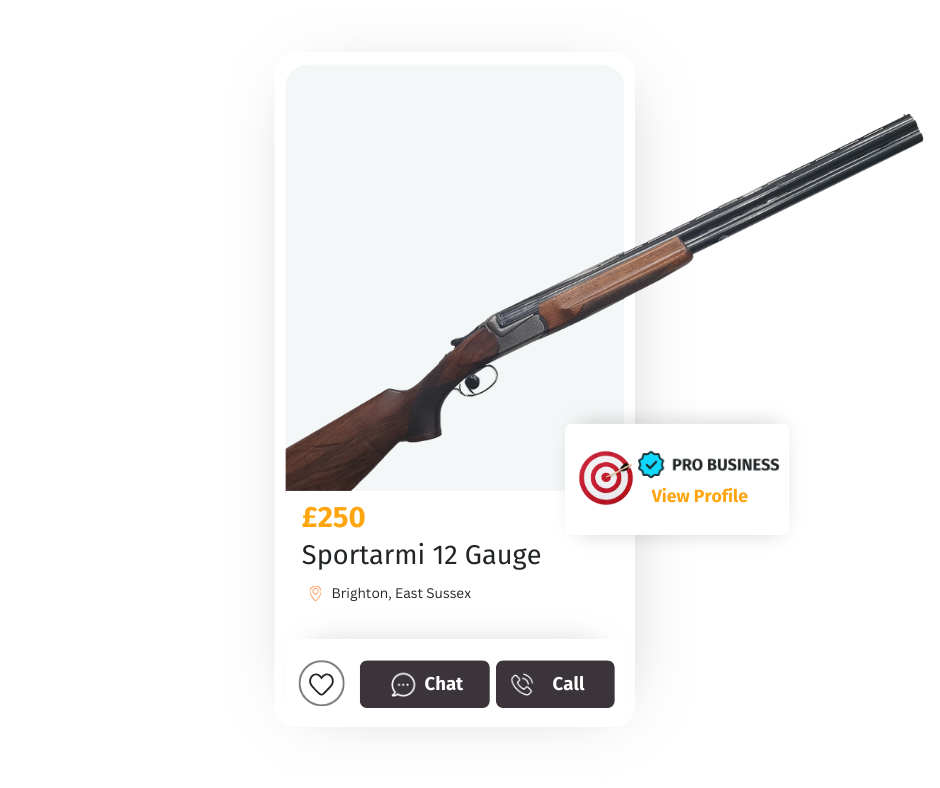Viewport: 940px width, 788px height.
Task: Click the Chat button
Action: point(424,684)
